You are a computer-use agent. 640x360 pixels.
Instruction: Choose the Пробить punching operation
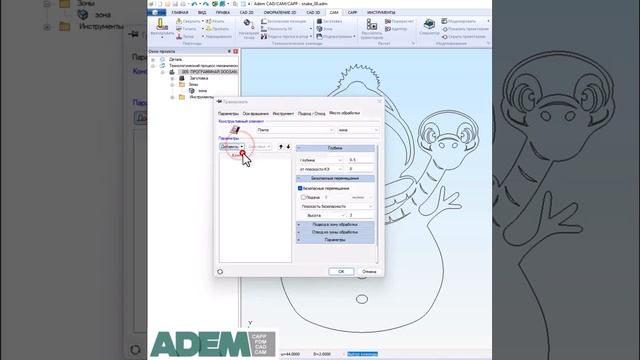pos(218,29)
